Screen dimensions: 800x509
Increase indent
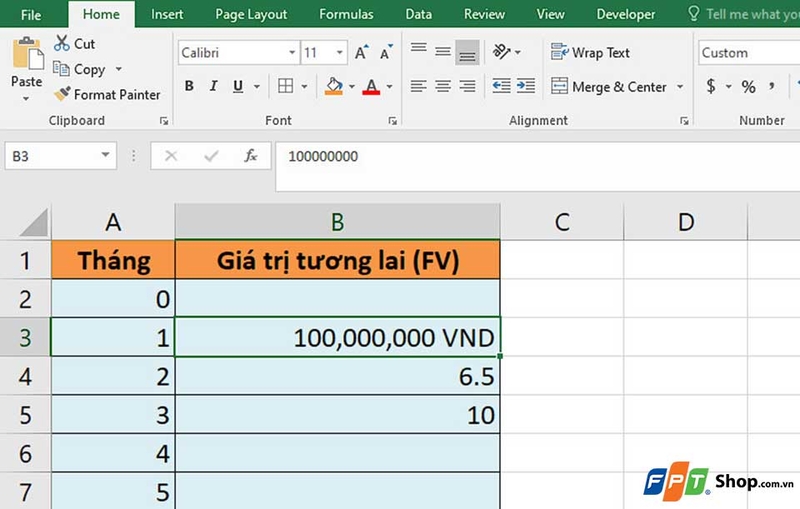point(526,86)
